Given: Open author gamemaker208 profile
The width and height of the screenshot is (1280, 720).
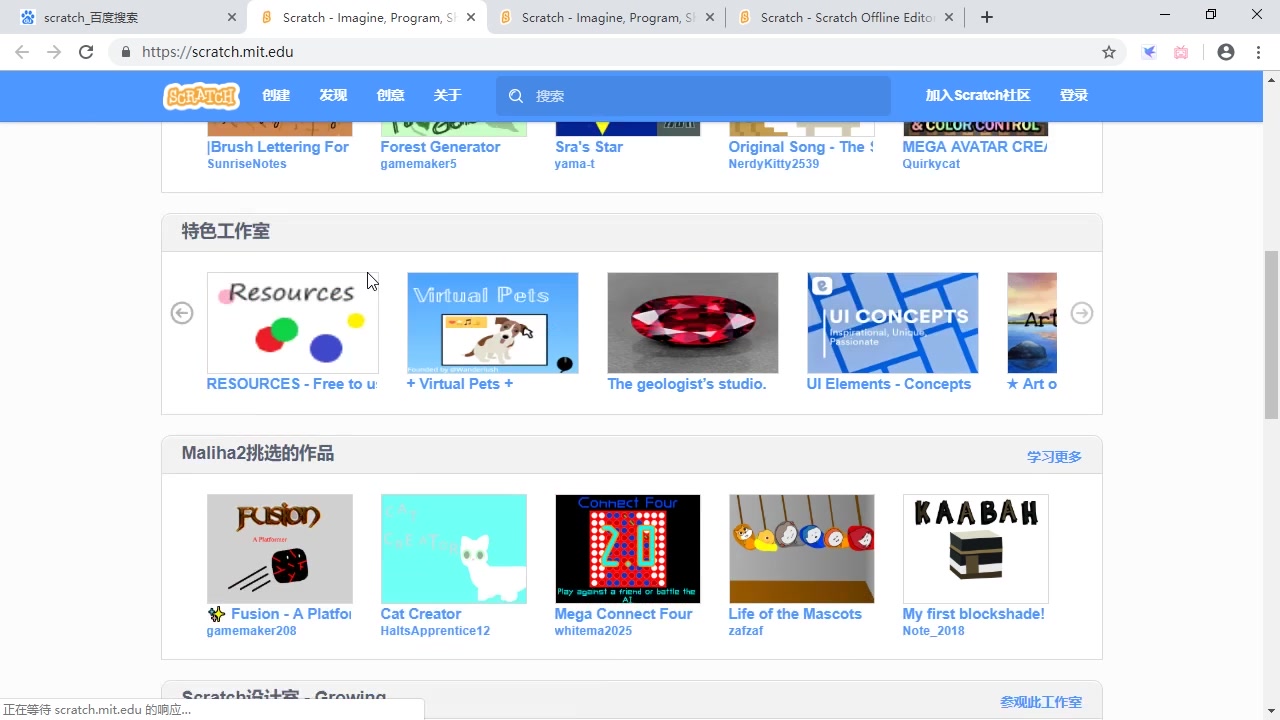Looking at the screenshot, I should [x=252, y=631].
